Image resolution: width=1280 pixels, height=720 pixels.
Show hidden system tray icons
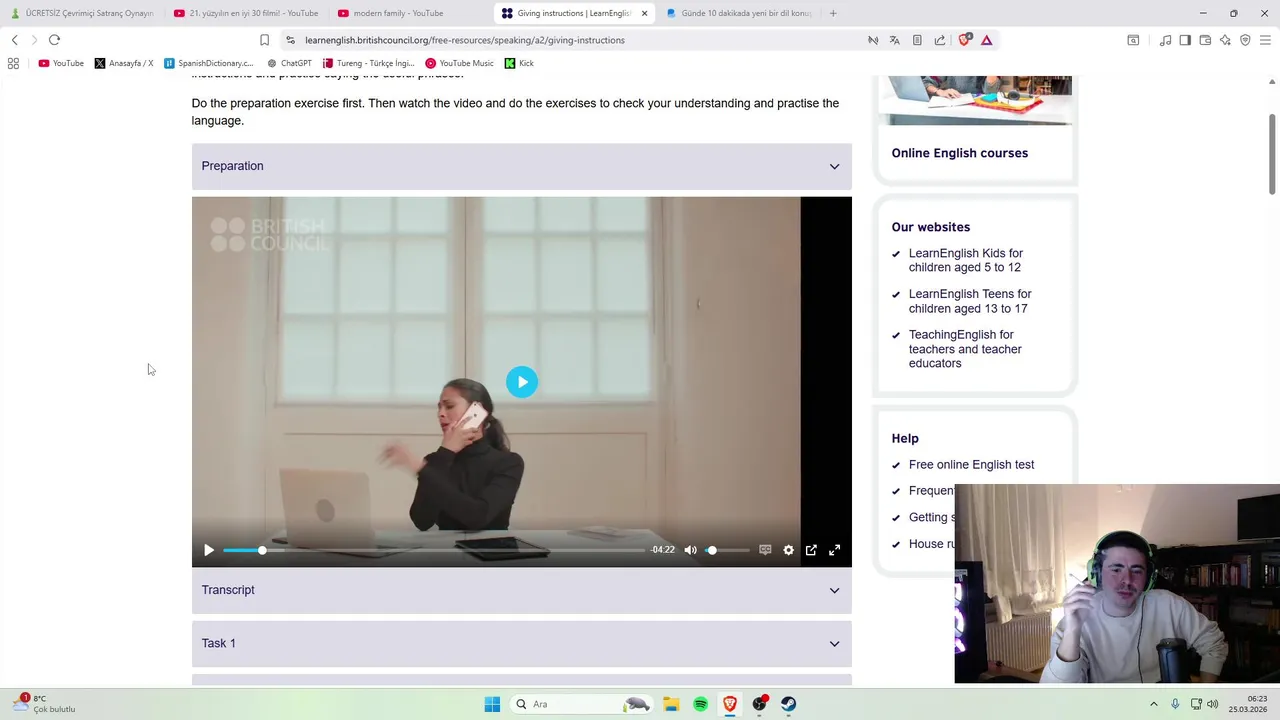point(1153,704)
